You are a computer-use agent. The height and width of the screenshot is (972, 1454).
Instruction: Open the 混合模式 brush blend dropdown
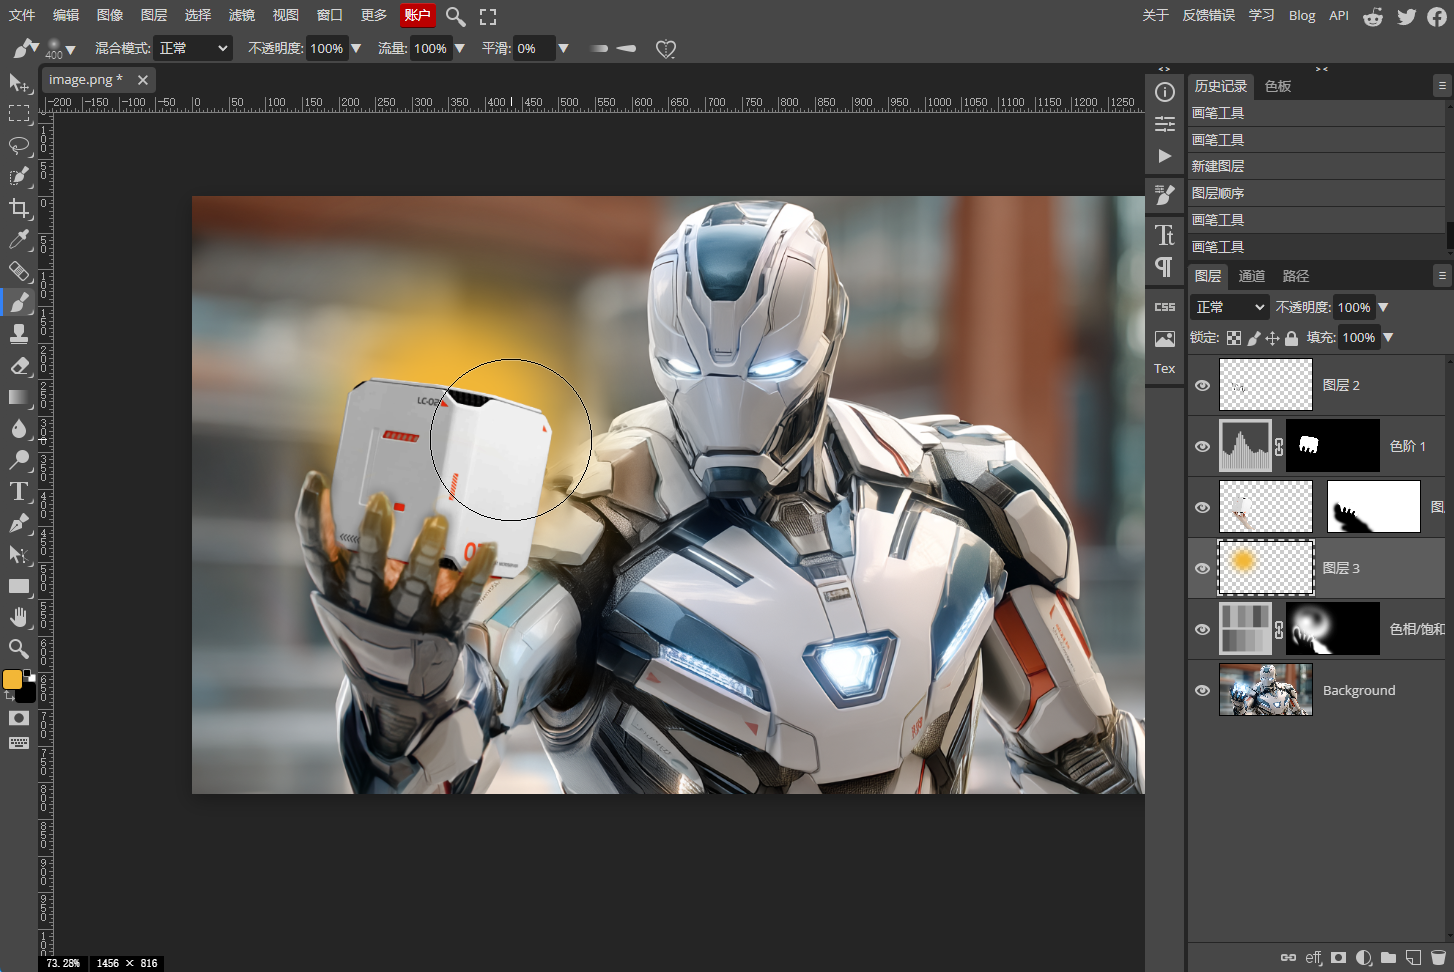(x=193, y=48)
